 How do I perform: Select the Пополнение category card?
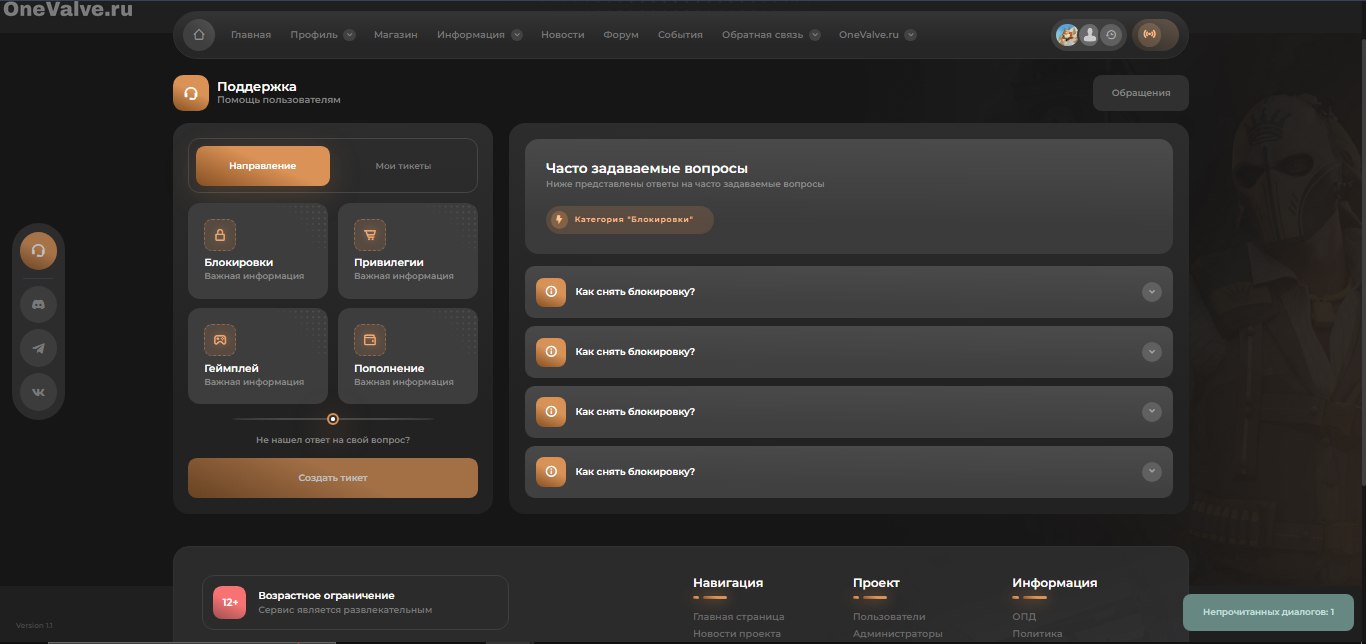tap(407, 356)
